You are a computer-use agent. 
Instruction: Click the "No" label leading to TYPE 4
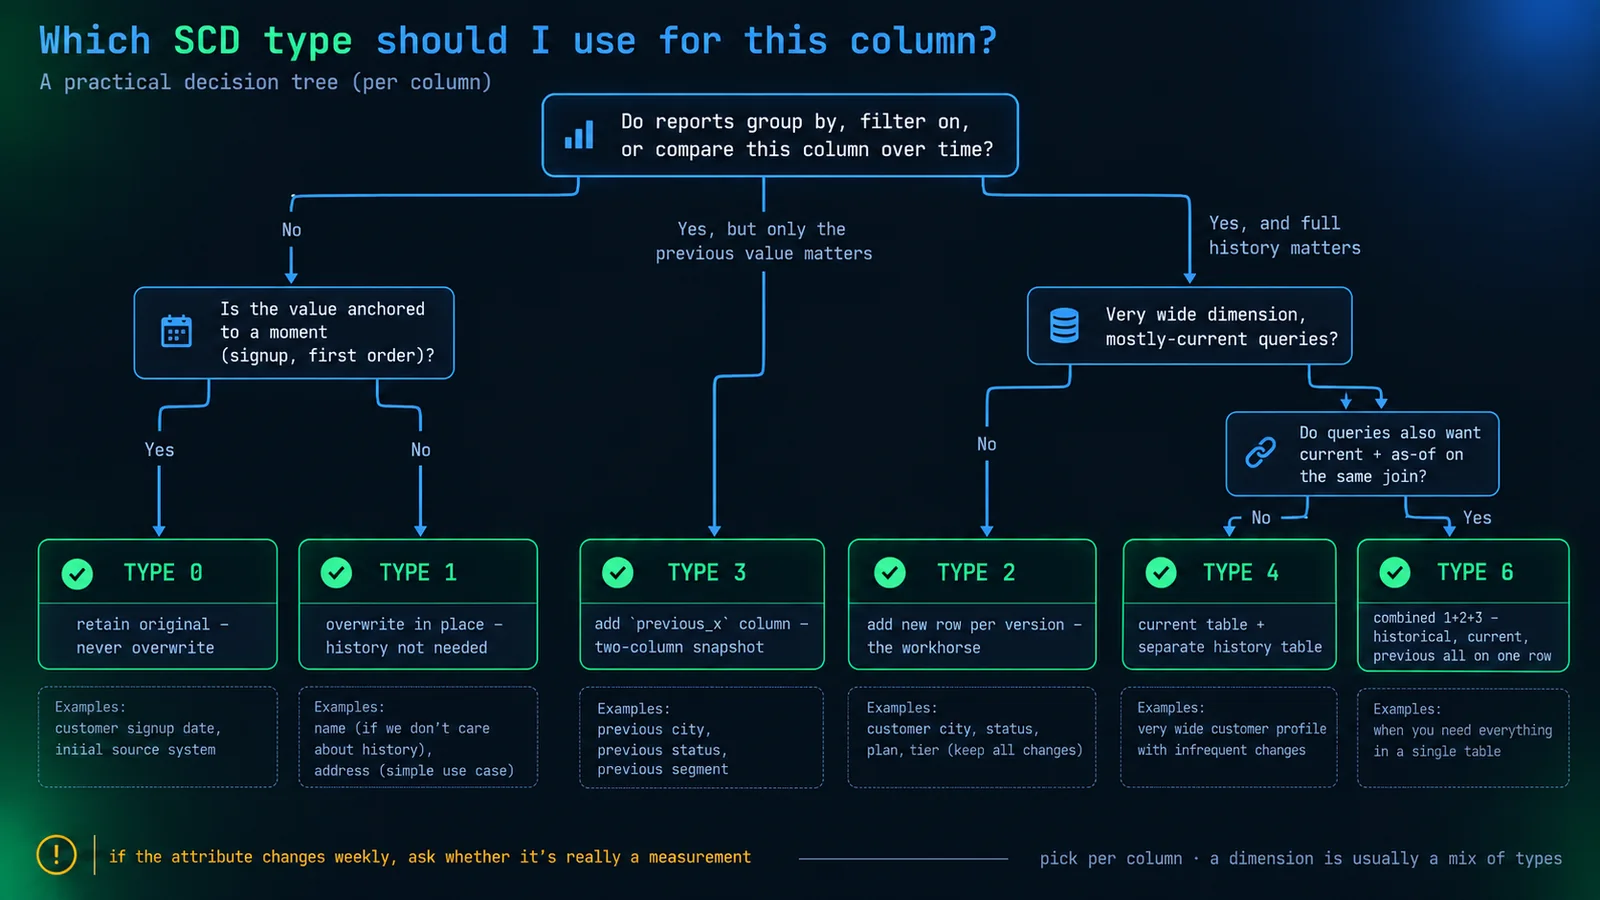[1261, 518]
